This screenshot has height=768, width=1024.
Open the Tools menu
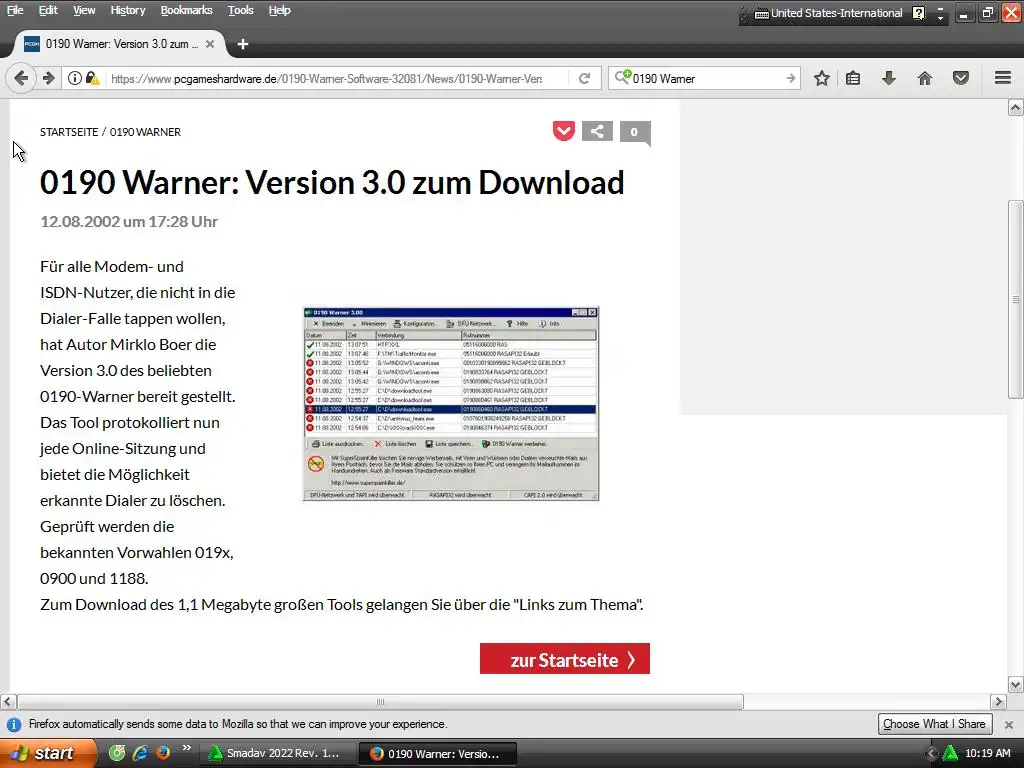(240, 10)
